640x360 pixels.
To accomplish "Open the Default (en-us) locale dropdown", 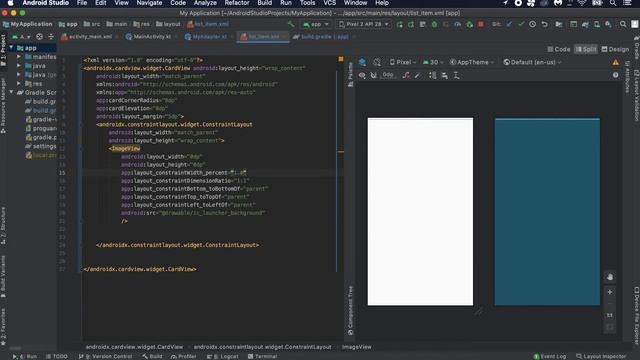I will [532, 62].
